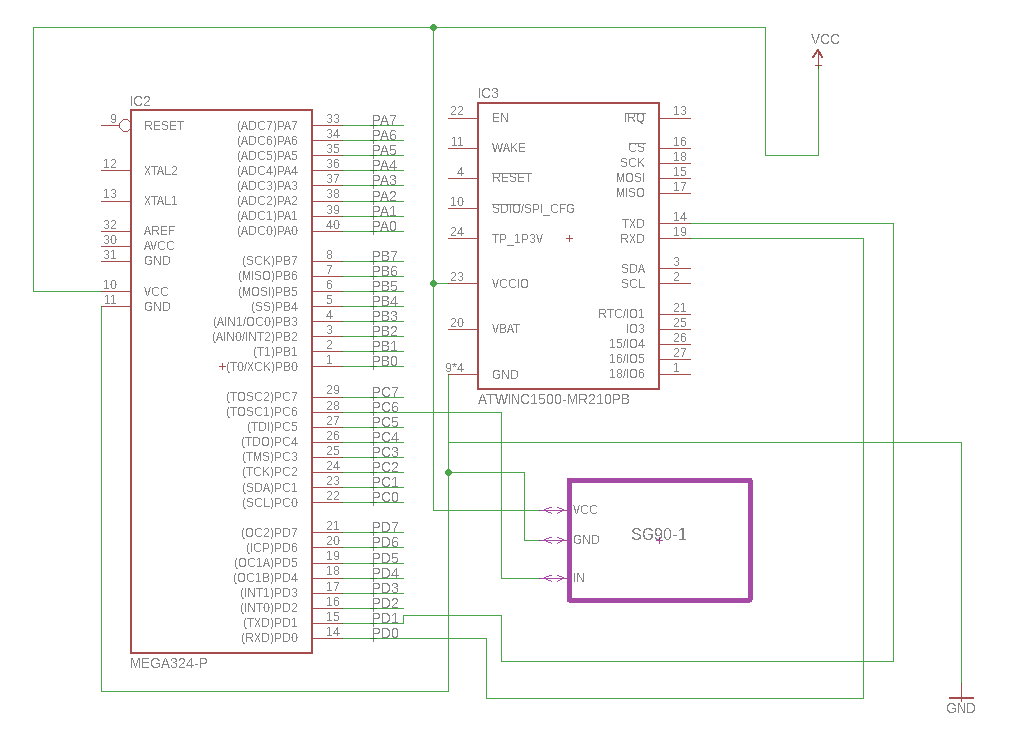This screenshot has height=743, width=1030.
Task: Click the (RXD)PD0 pin name
Action: click(x=269, y=638)
